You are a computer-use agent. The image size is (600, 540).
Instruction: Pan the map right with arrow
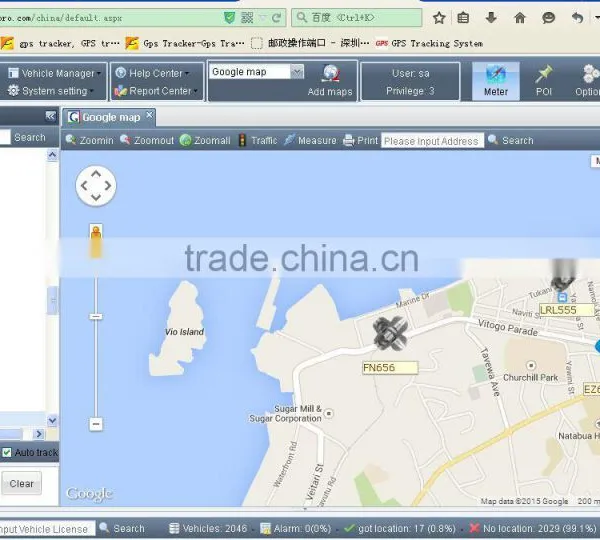pyautogui.click(x=108, y=186)
